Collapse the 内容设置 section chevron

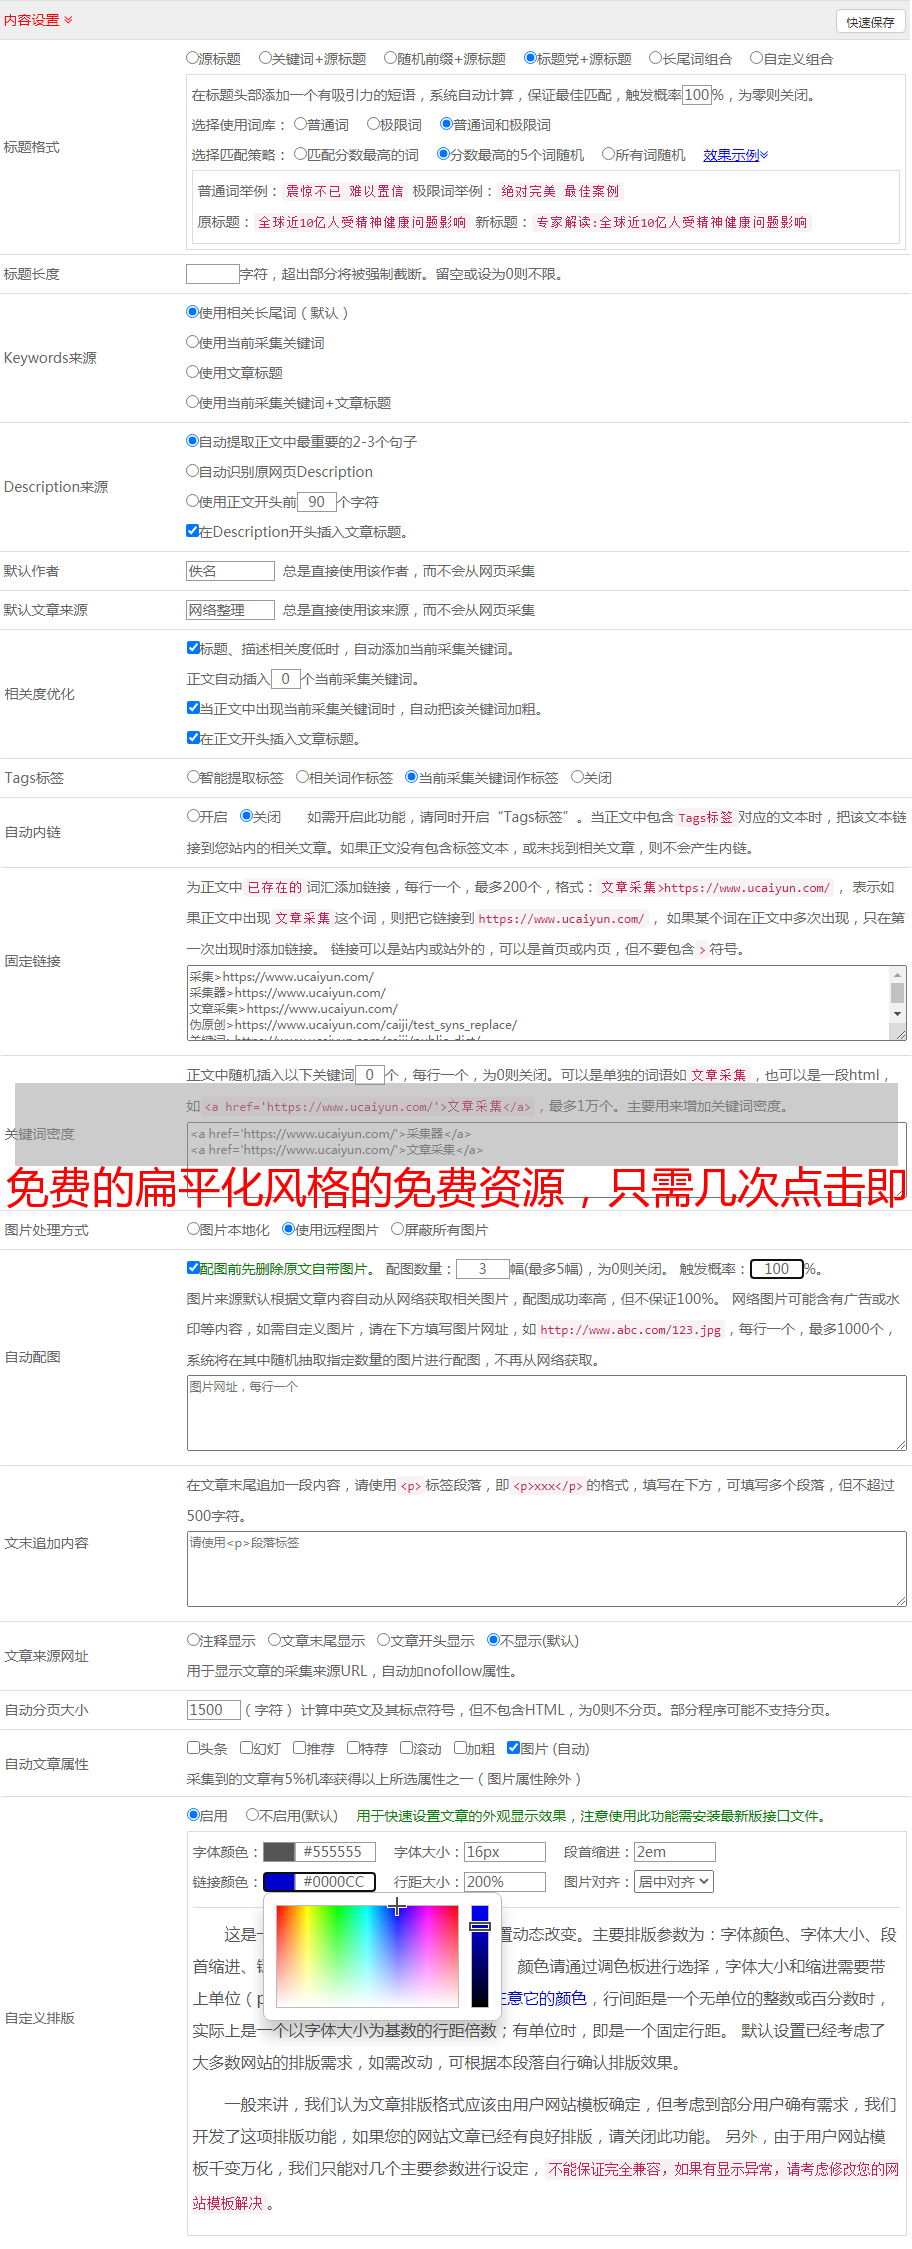point(68,20)
